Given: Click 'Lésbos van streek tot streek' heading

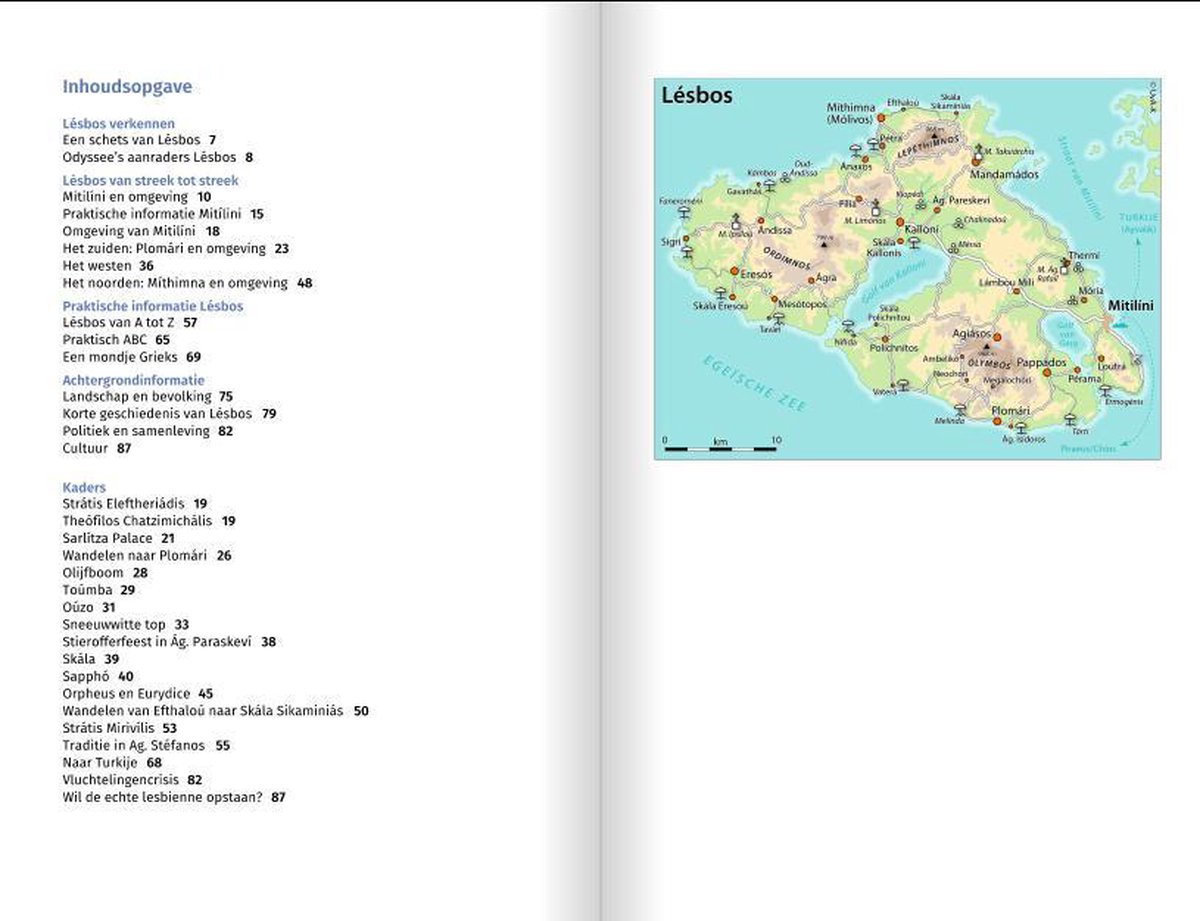Looking at the screenshot, I should (151, 181).
